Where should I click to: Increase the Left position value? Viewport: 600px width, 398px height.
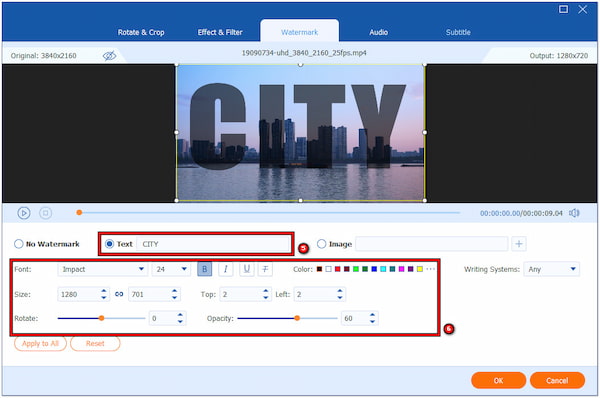[x=340, y=291]
